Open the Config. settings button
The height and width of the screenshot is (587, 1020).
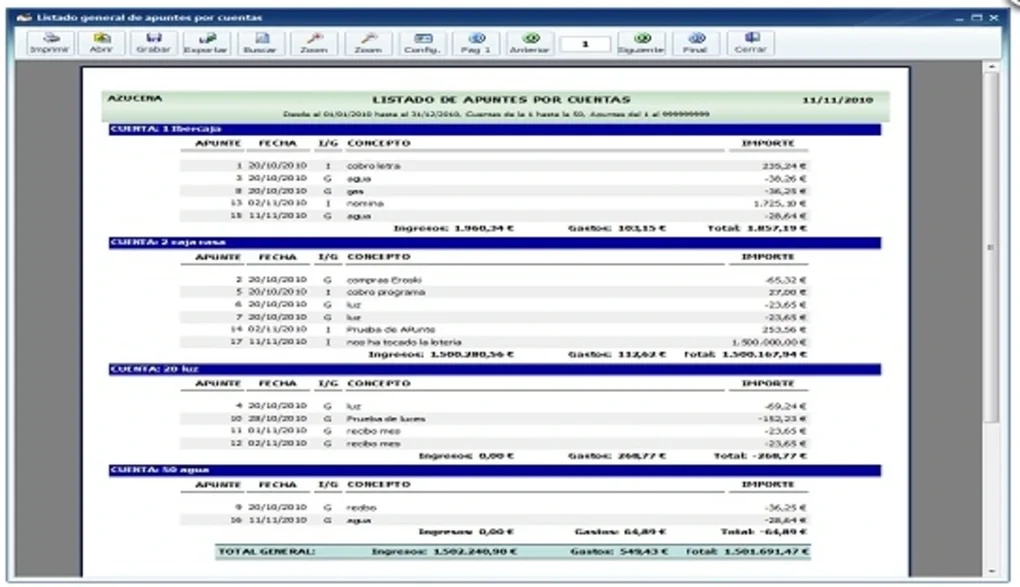pyautogui.click(x=422, y=43)
